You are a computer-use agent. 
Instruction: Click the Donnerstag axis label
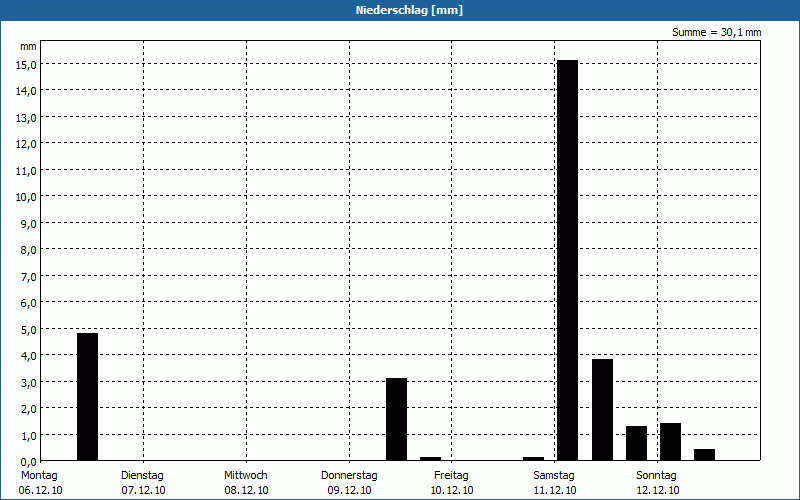click(x=349, y=476)
